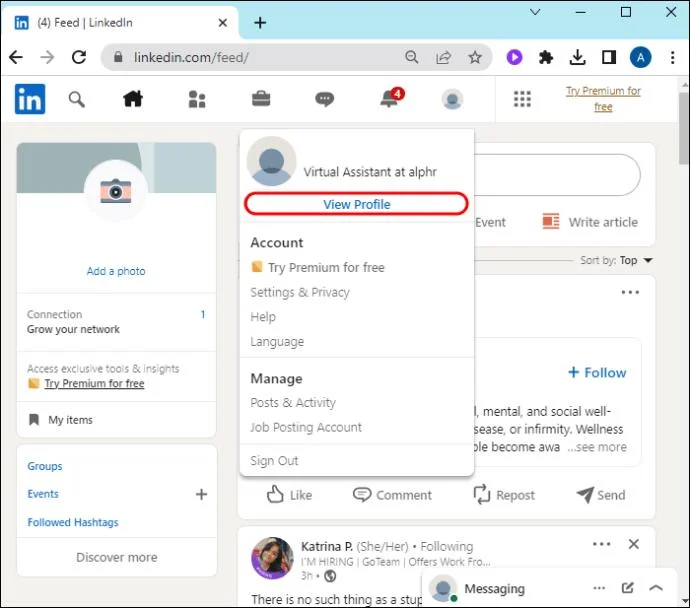
Task: Open the first post's three-dot menu
Action: (630, 292)
